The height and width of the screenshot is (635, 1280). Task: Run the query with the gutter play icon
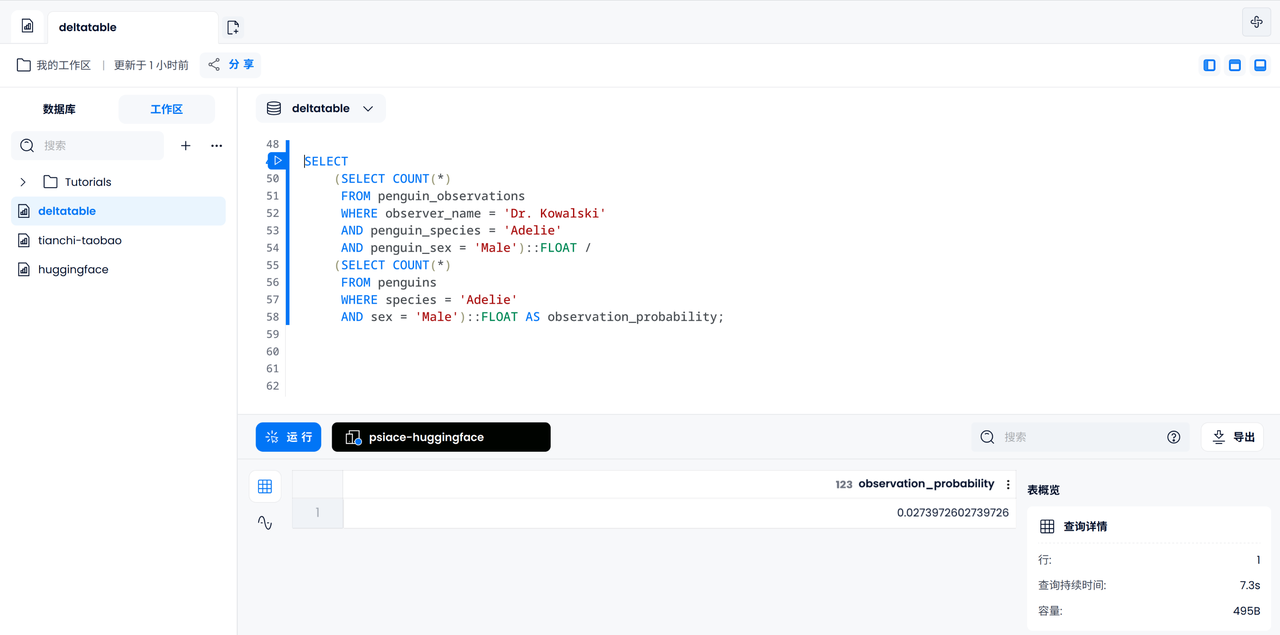coord(278,160)
